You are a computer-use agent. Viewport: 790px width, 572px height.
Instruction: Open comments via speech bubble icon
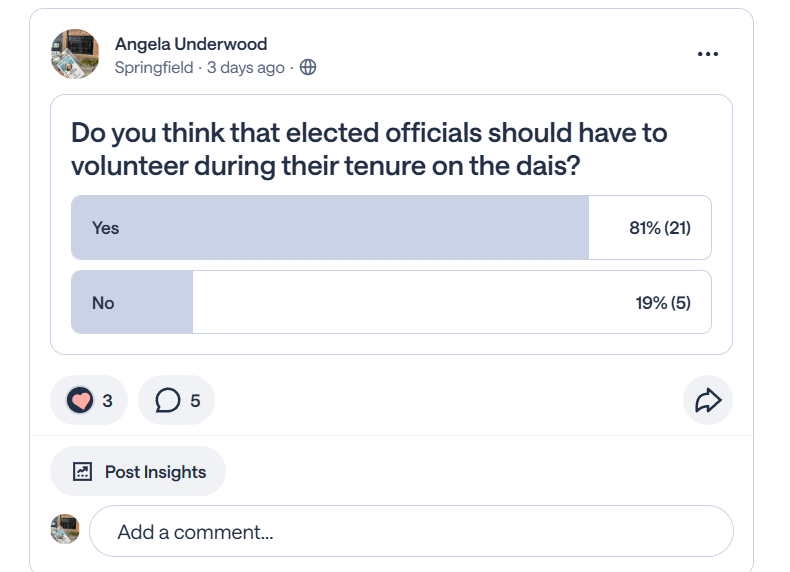[168, 401]
